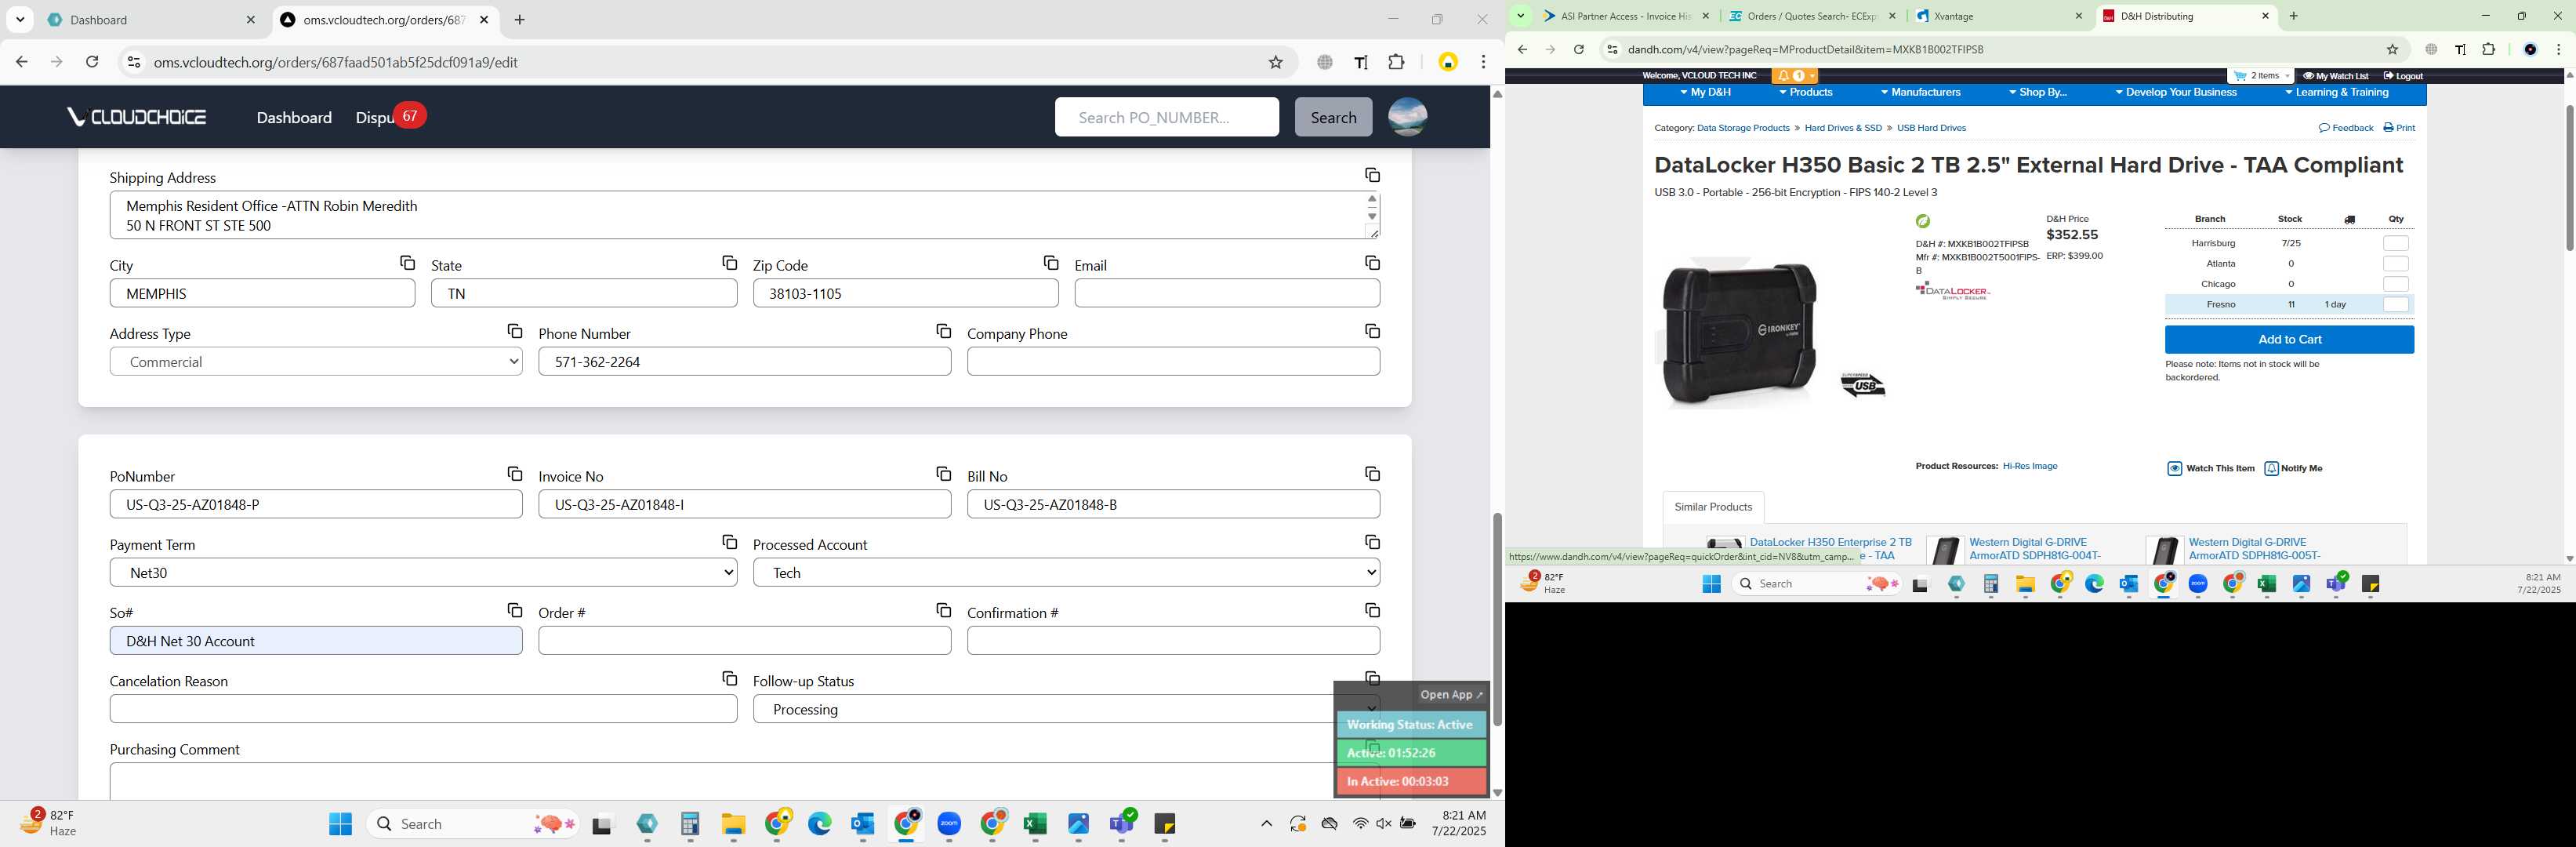Copy the Address Type value
This screenshot has width=2576, height=847.
(x=514, y=331)
